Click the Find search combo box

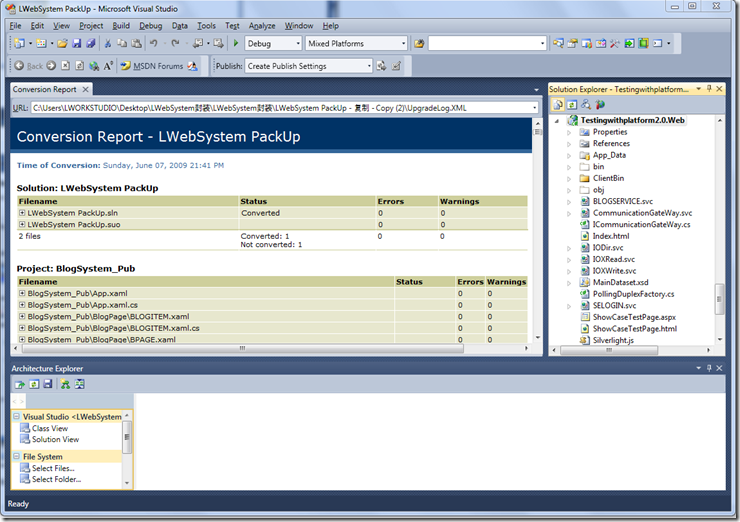487,43
